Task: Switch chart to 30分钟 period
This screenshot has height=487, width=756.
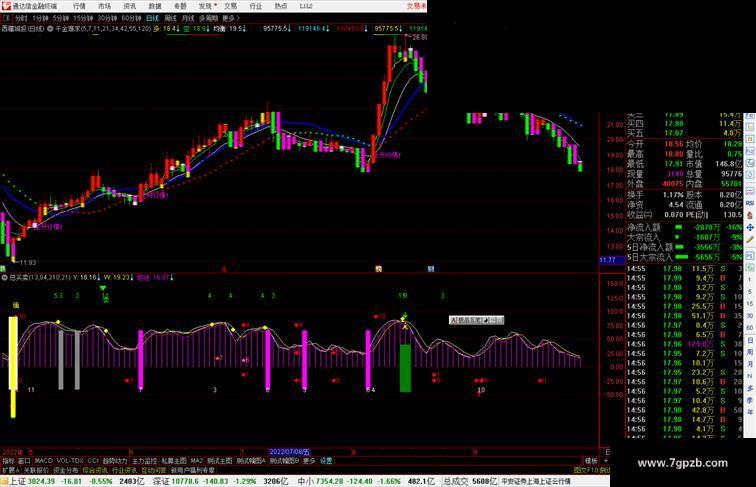Action: (x=107, y=18)
